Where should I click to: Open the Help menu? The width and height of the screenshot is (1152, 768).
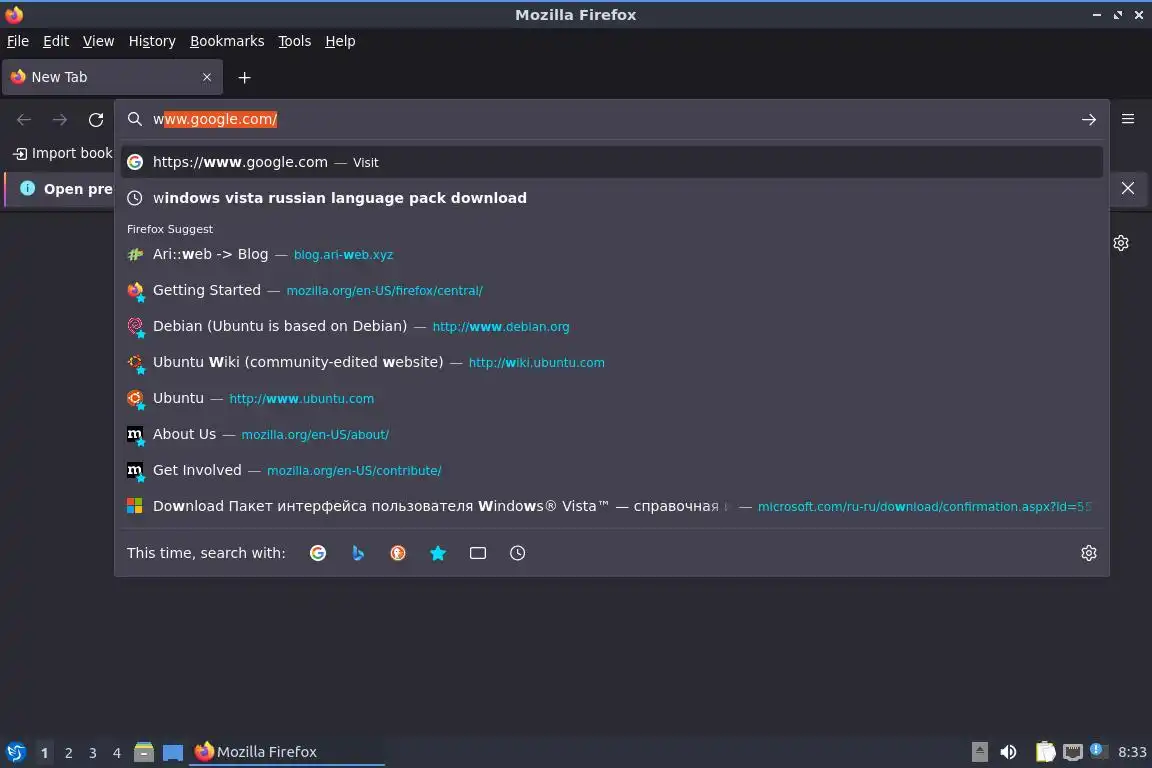340,41
